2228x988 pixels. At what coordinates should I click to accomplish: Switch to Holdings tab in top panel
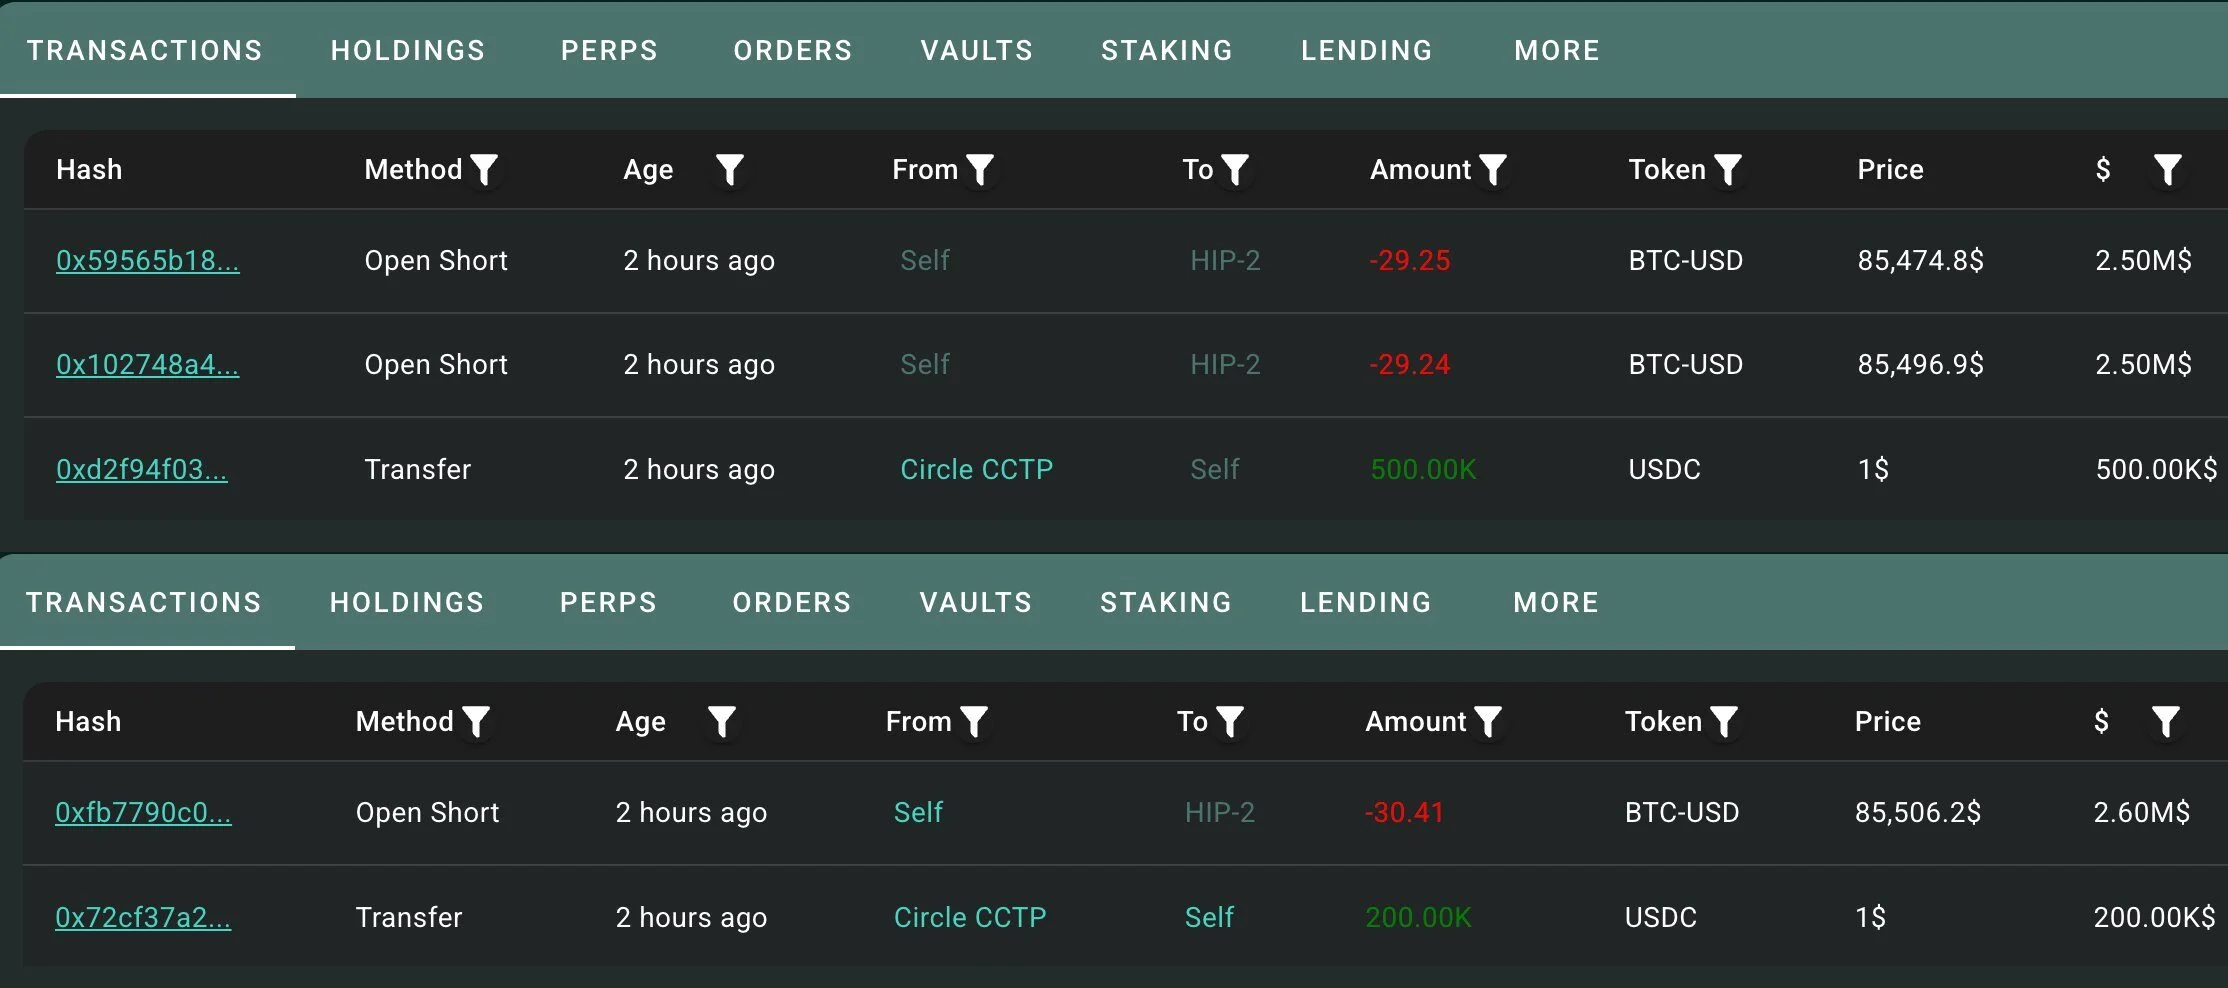pyautogui.click(x=408, y=50)
